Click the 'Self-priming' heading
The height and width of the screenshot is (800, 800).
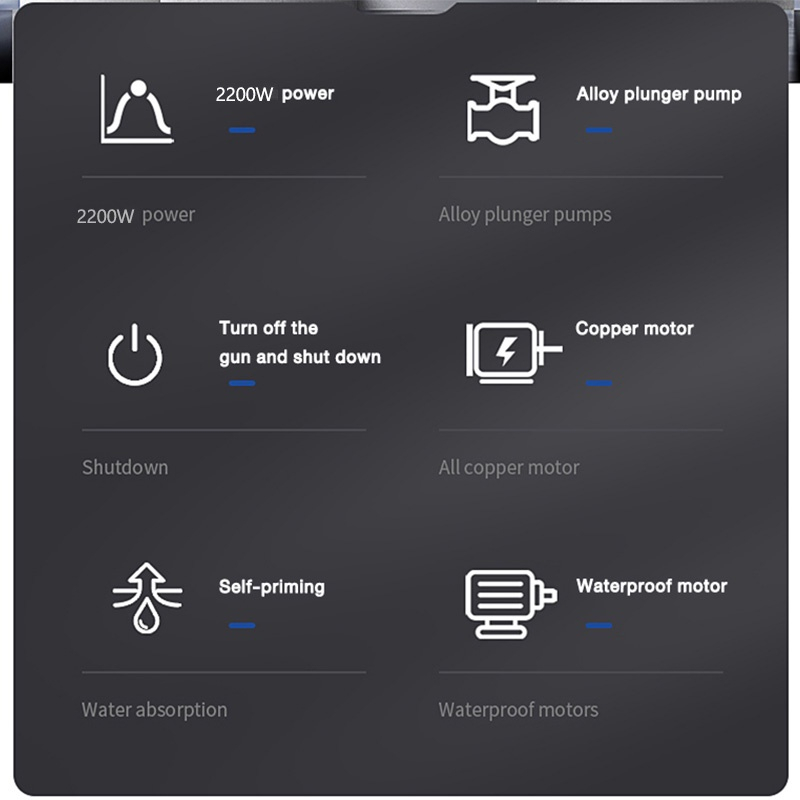click(271, 587)
